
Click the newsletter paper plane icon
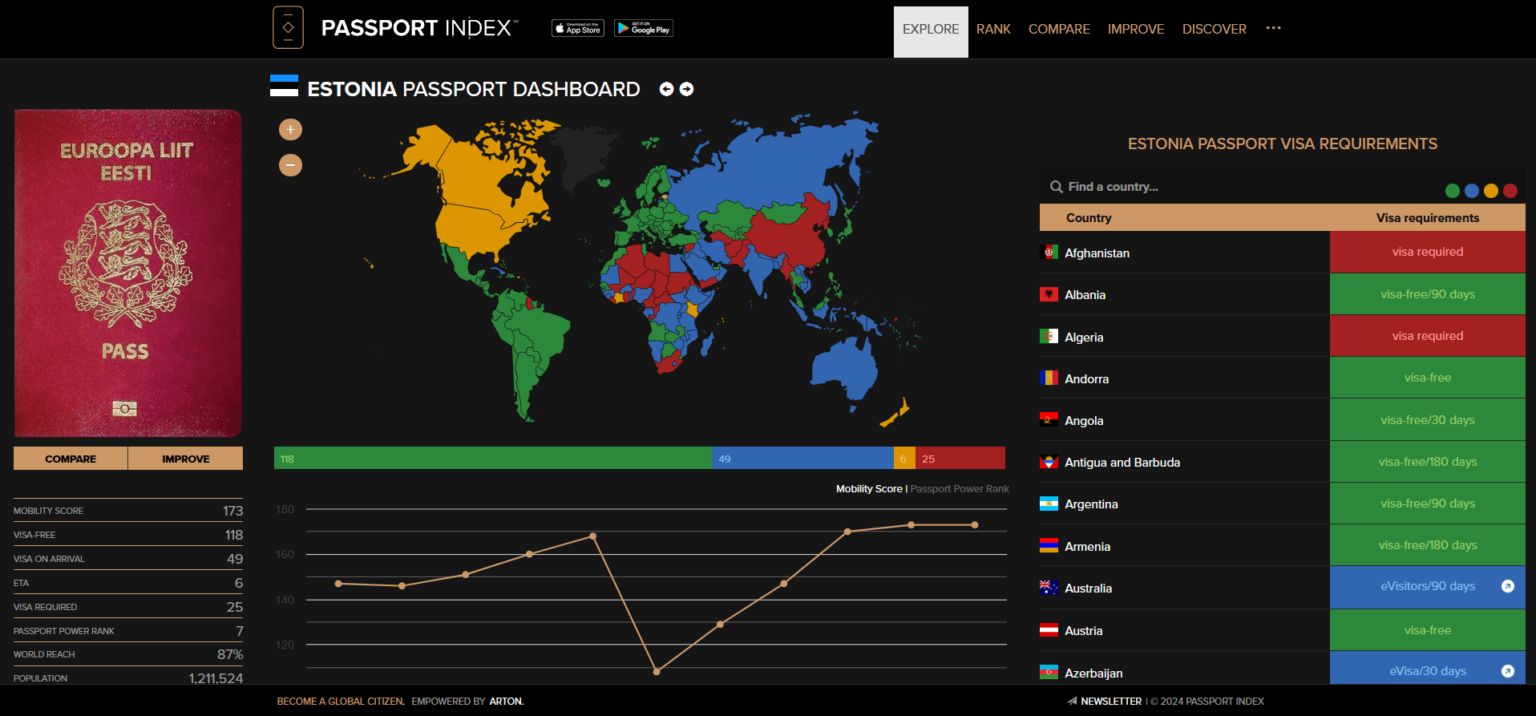pyautogui.click(x=1072, y=701)
